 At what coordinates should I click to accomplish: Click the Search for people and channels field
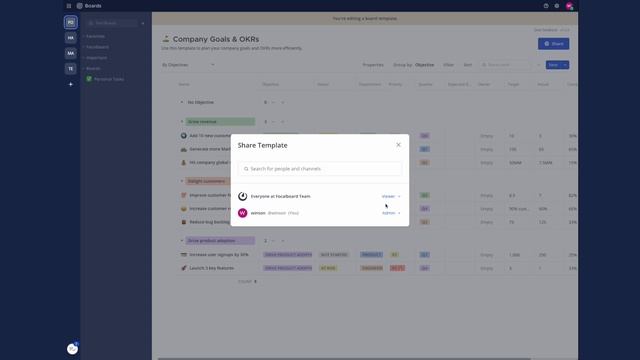(x=320, y=169)
